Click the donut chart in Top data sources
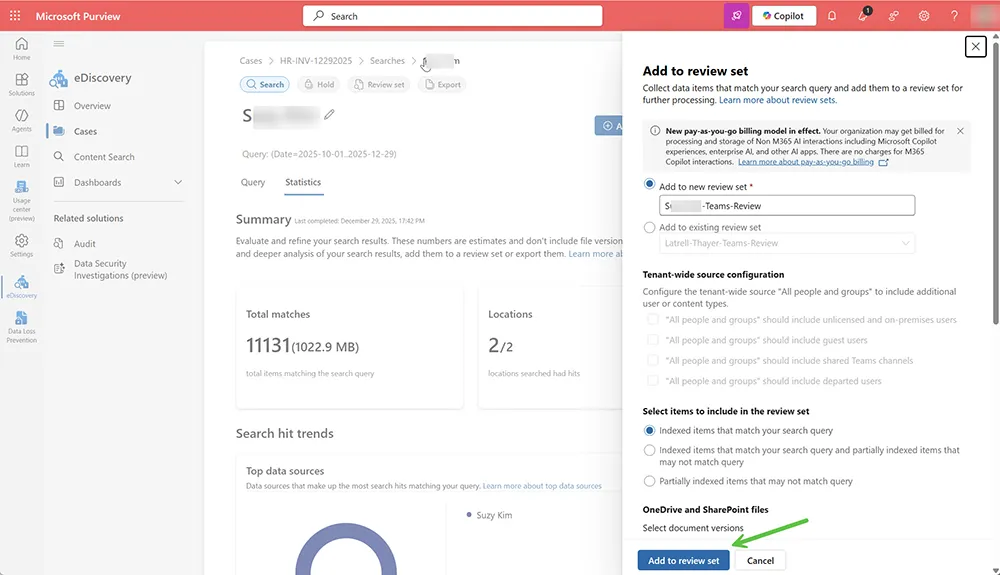The height and width of the screenshot is (575, 1000). point(346,550)
